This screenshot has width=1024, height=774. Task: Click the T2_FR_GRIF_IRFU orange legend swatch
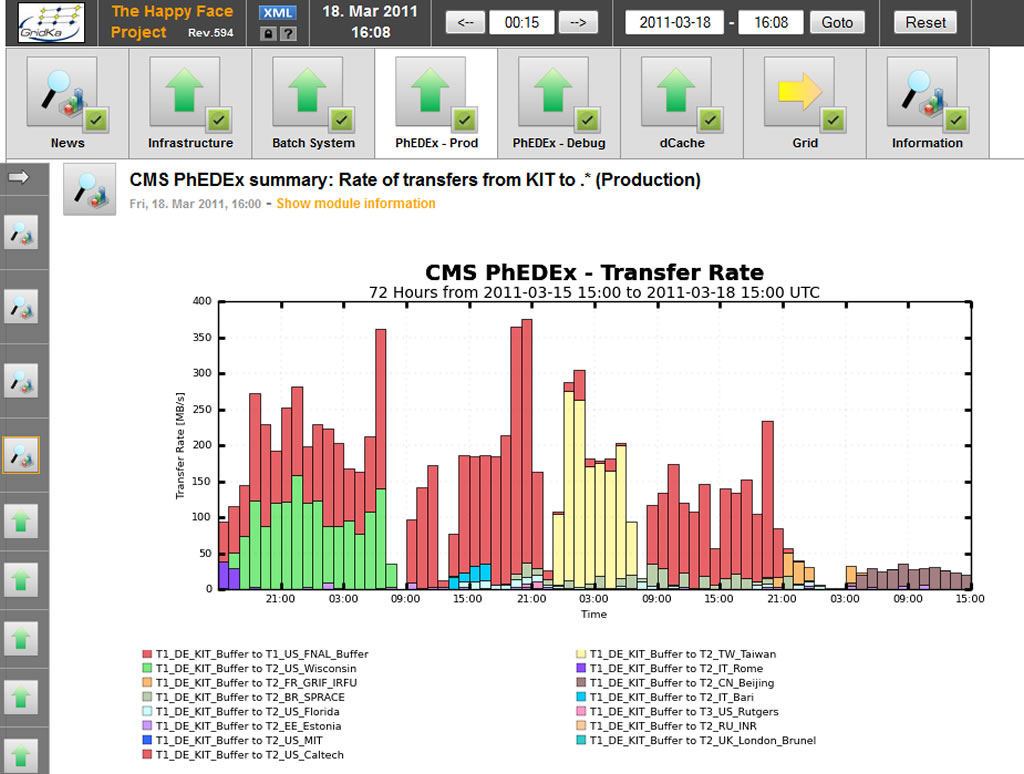(x=147, y=683)
